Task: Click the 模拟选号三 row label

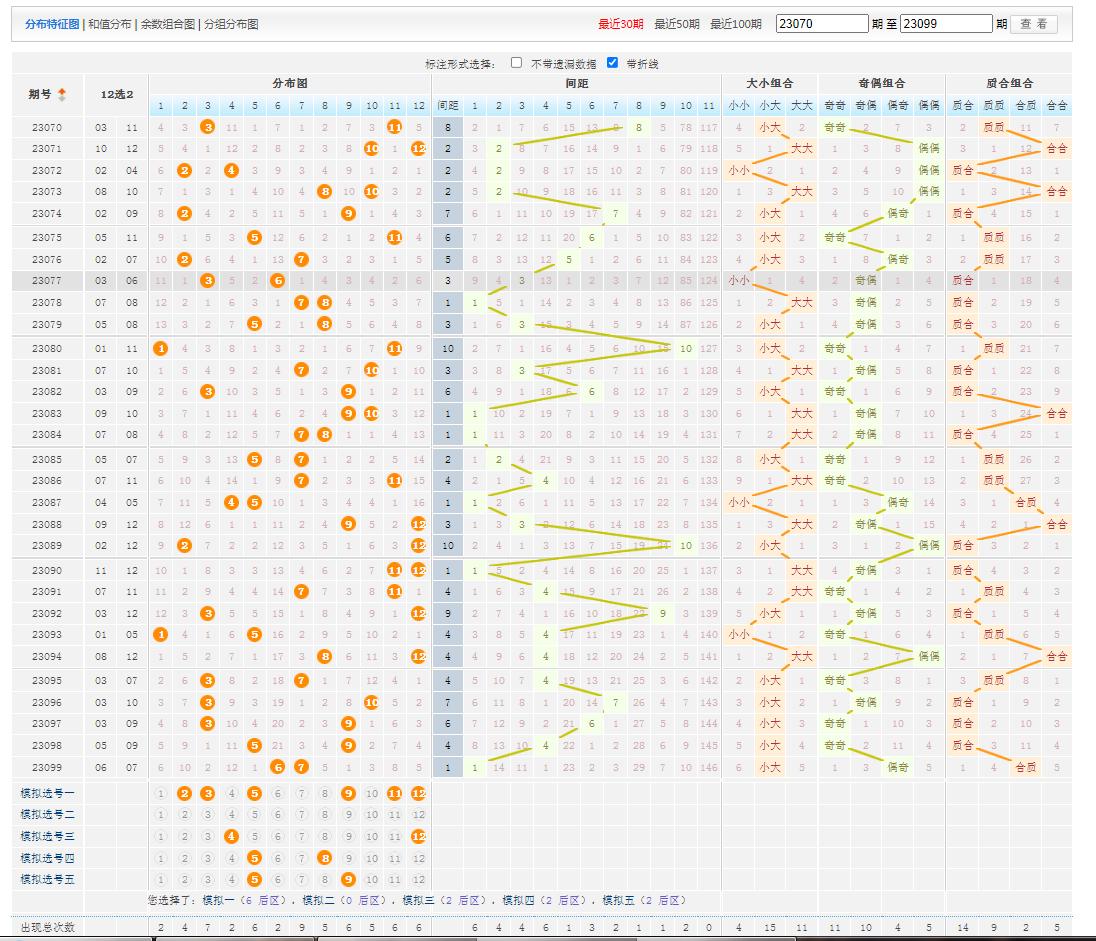Action: (x=47, y=836)
